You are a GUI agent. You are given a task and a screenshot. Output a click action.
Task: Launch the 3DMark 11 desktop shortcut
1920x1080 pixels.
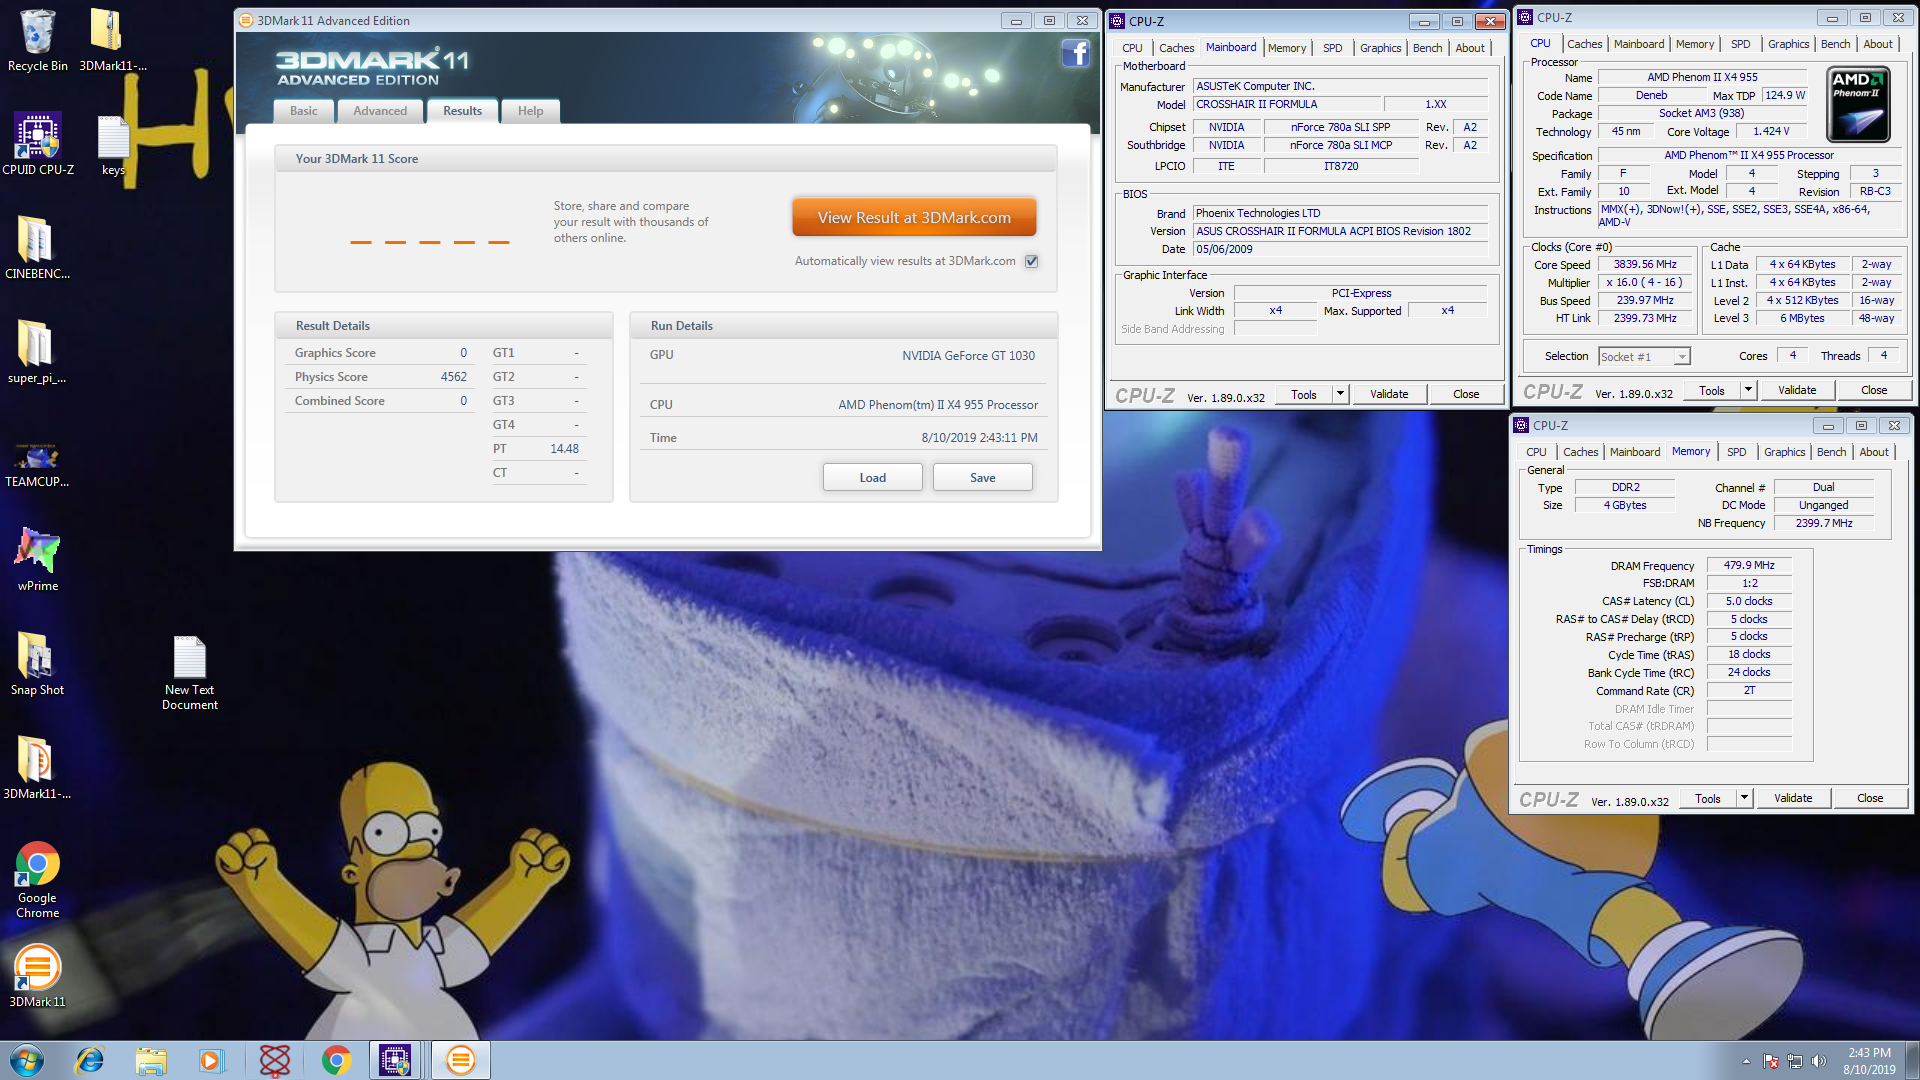[37, 976]
